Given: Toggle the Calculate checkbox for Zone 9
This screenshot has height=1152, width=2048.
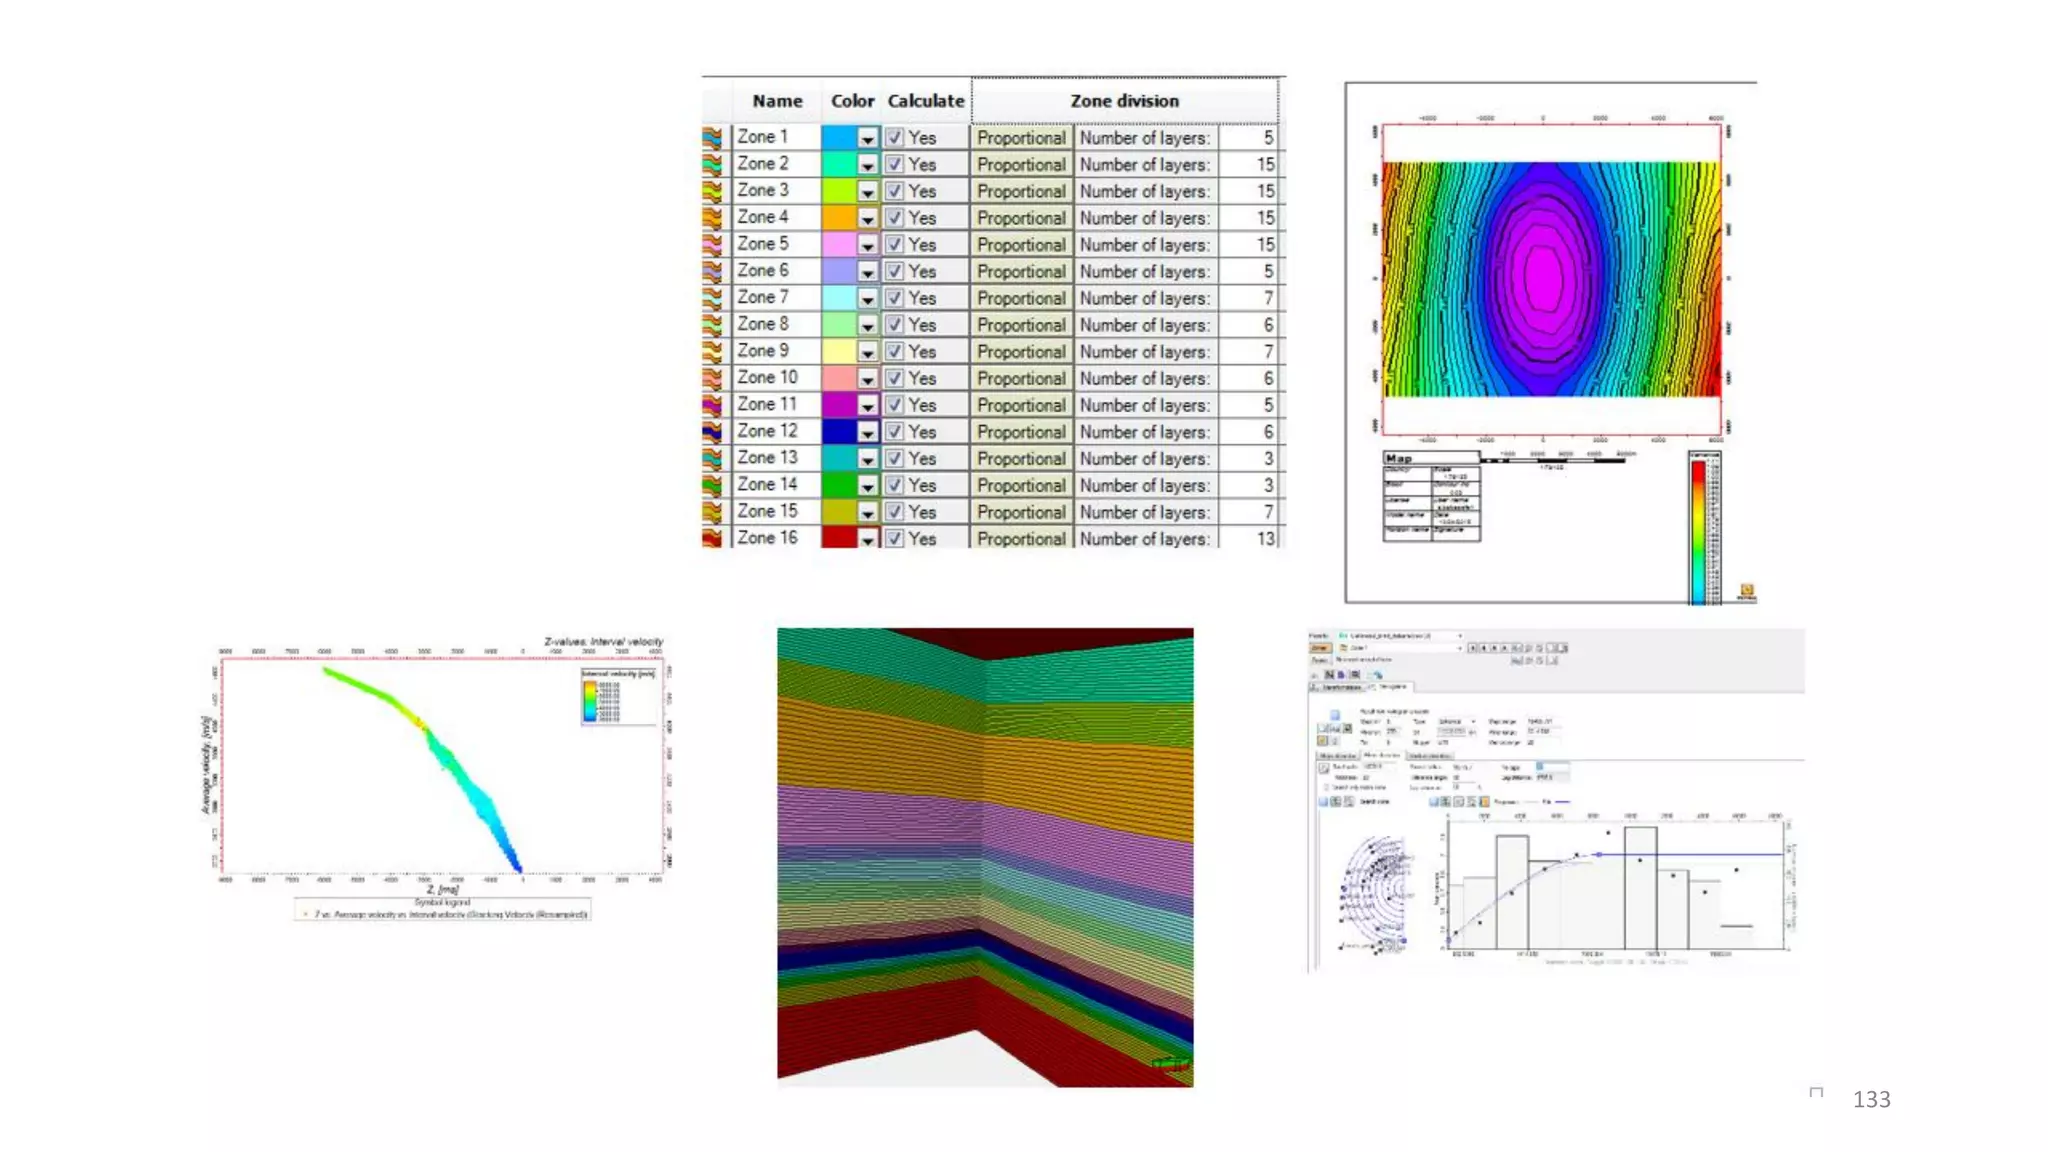Looking at the screenshot, I should (x=894, y=352).
